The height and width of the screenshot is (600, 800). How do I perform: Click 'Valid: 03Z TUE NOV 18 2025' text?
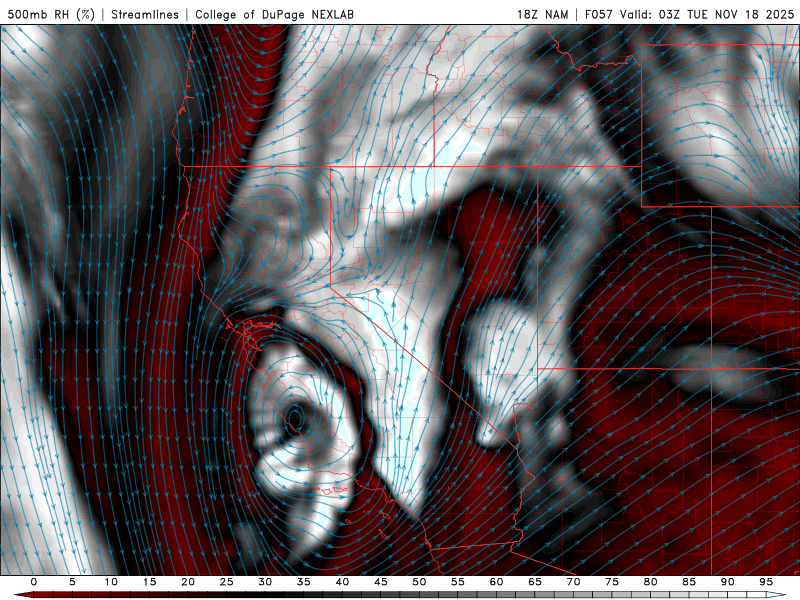coord(707,14)
